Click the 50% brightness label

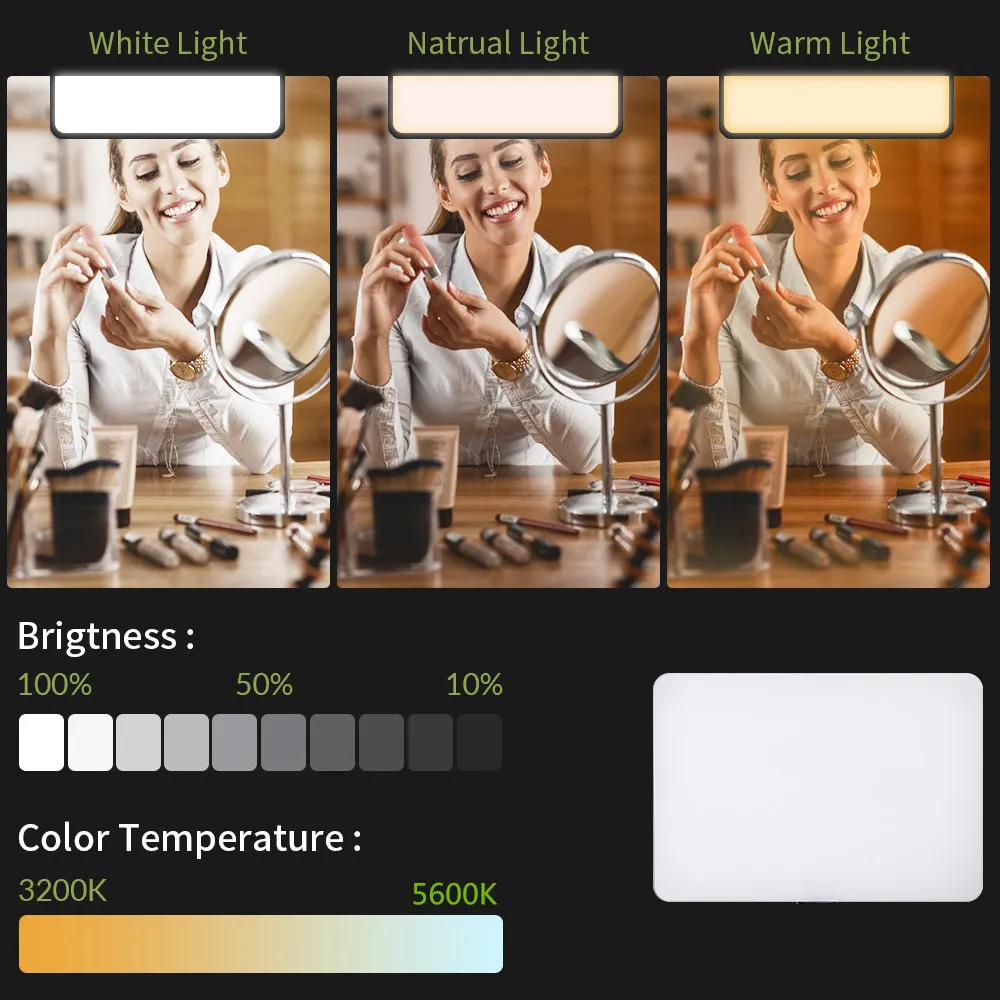(x=264, y=684)
